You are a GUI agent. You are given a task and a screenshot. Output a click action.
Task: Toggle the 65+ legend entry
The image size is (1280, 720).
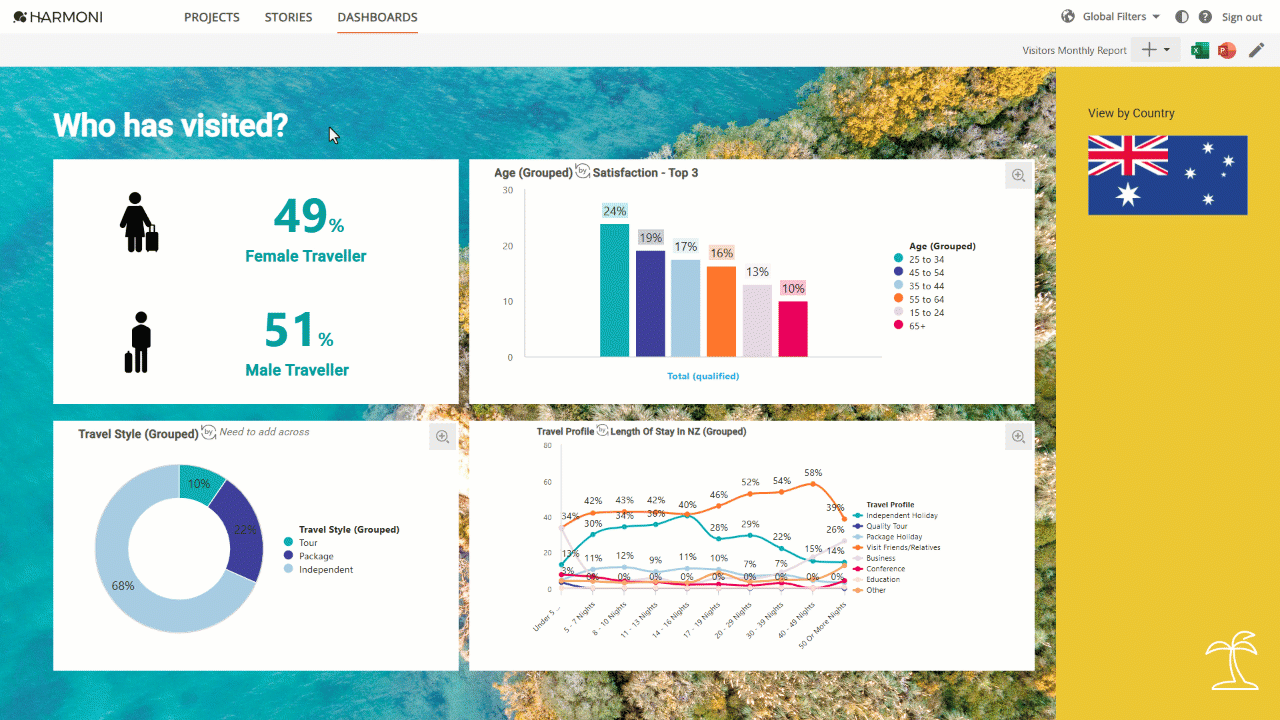(910, 325)
